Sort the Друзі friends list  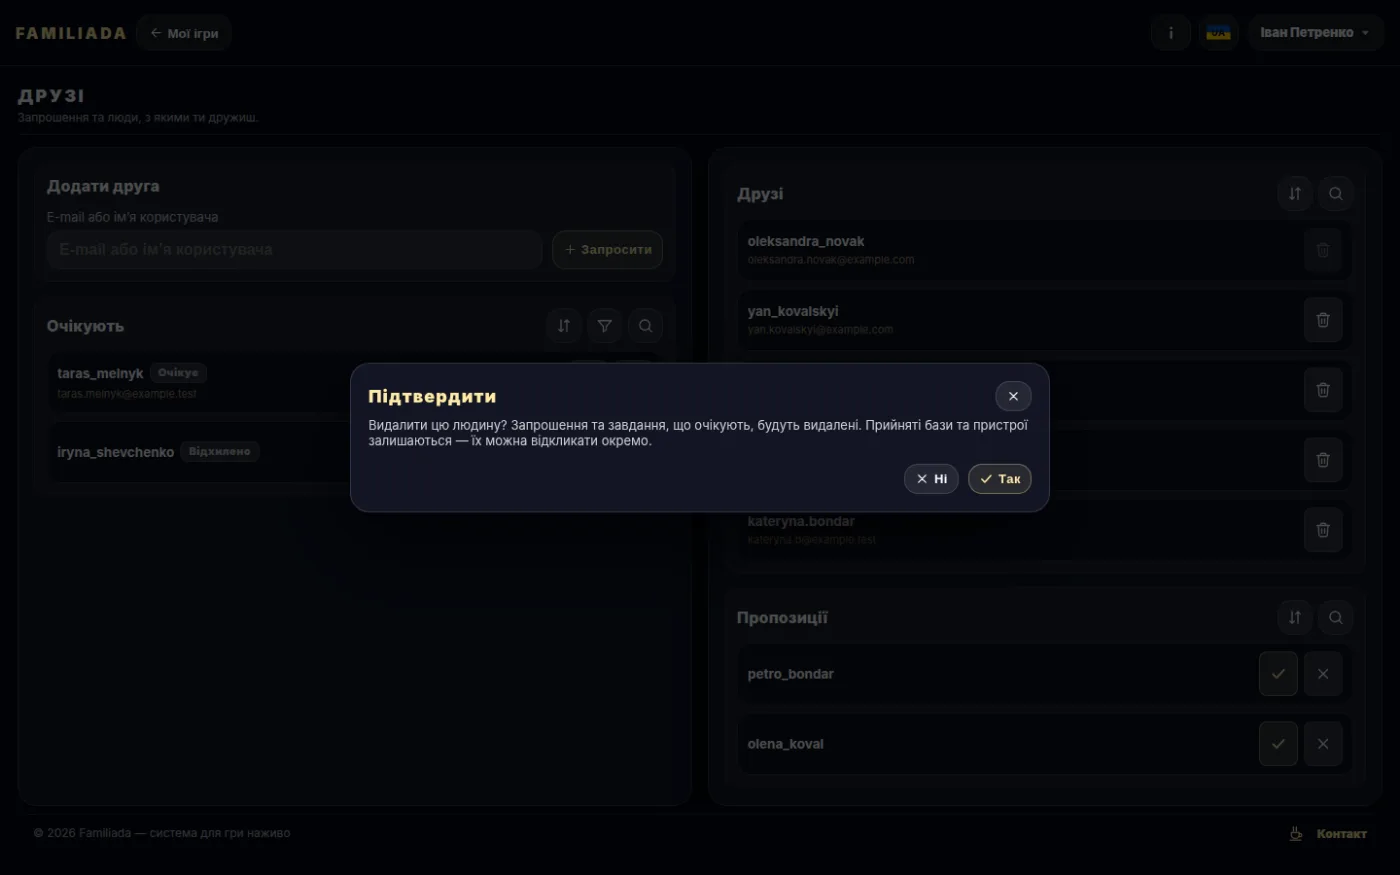pyautogui.click(x=1295, y=194)
